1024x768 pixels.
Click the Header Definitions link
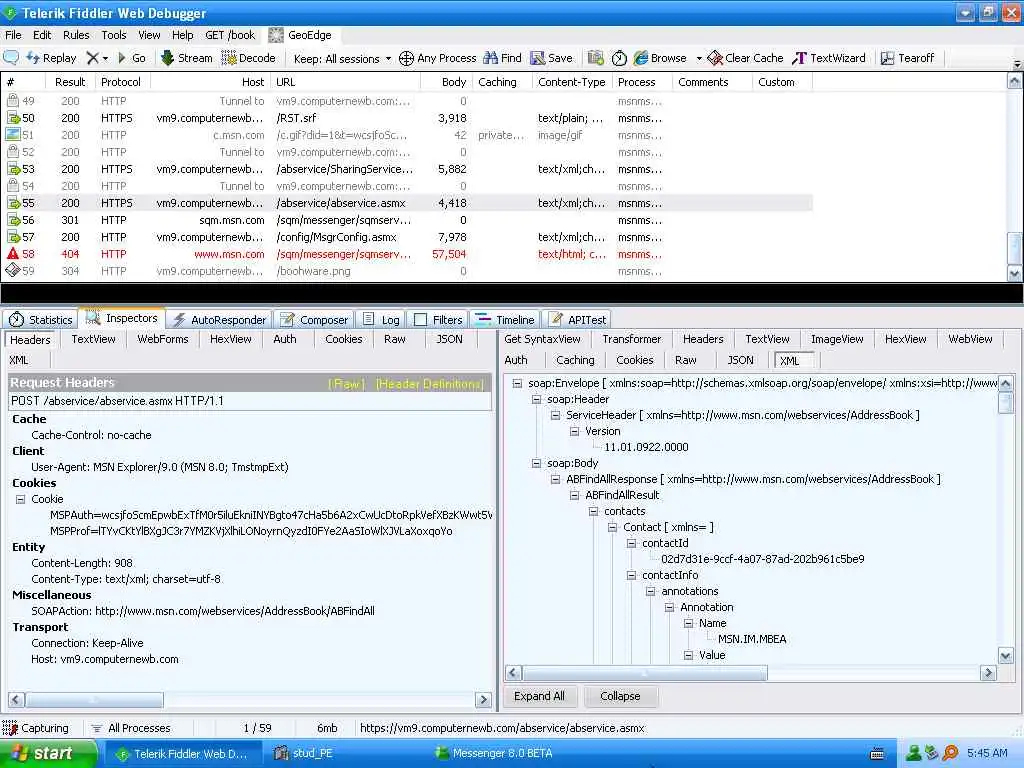coord(430,384)
